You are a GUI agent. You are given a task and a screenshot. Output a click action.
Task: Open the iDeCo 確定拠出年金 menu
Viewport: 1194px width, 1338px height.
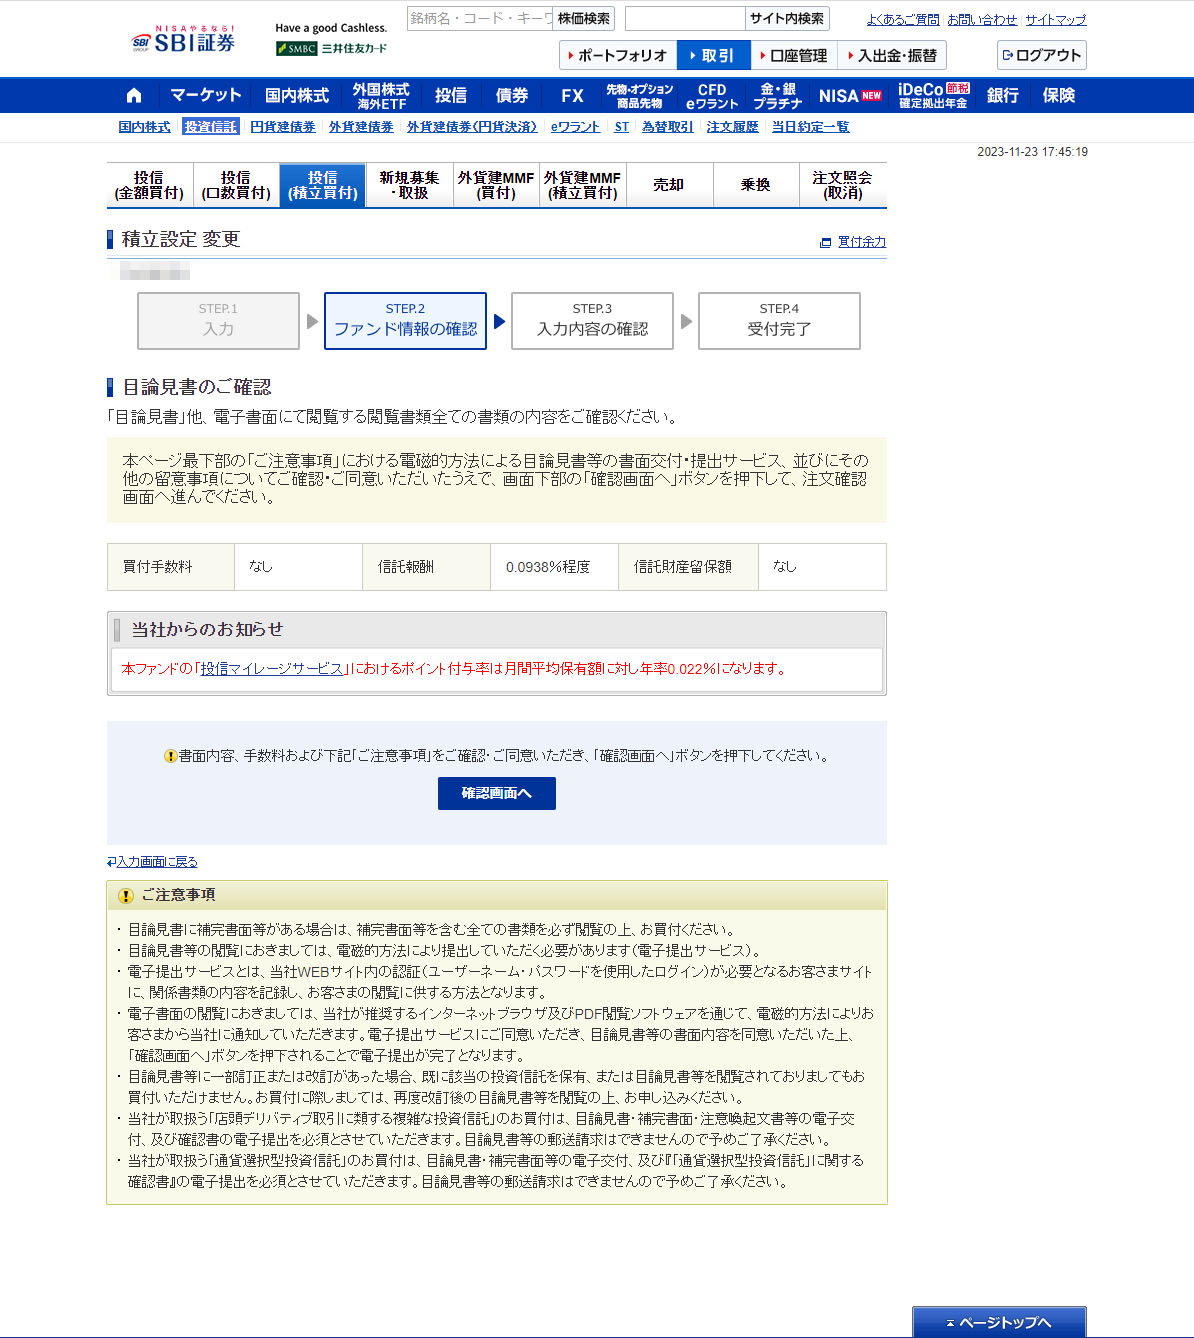[932, 96]
